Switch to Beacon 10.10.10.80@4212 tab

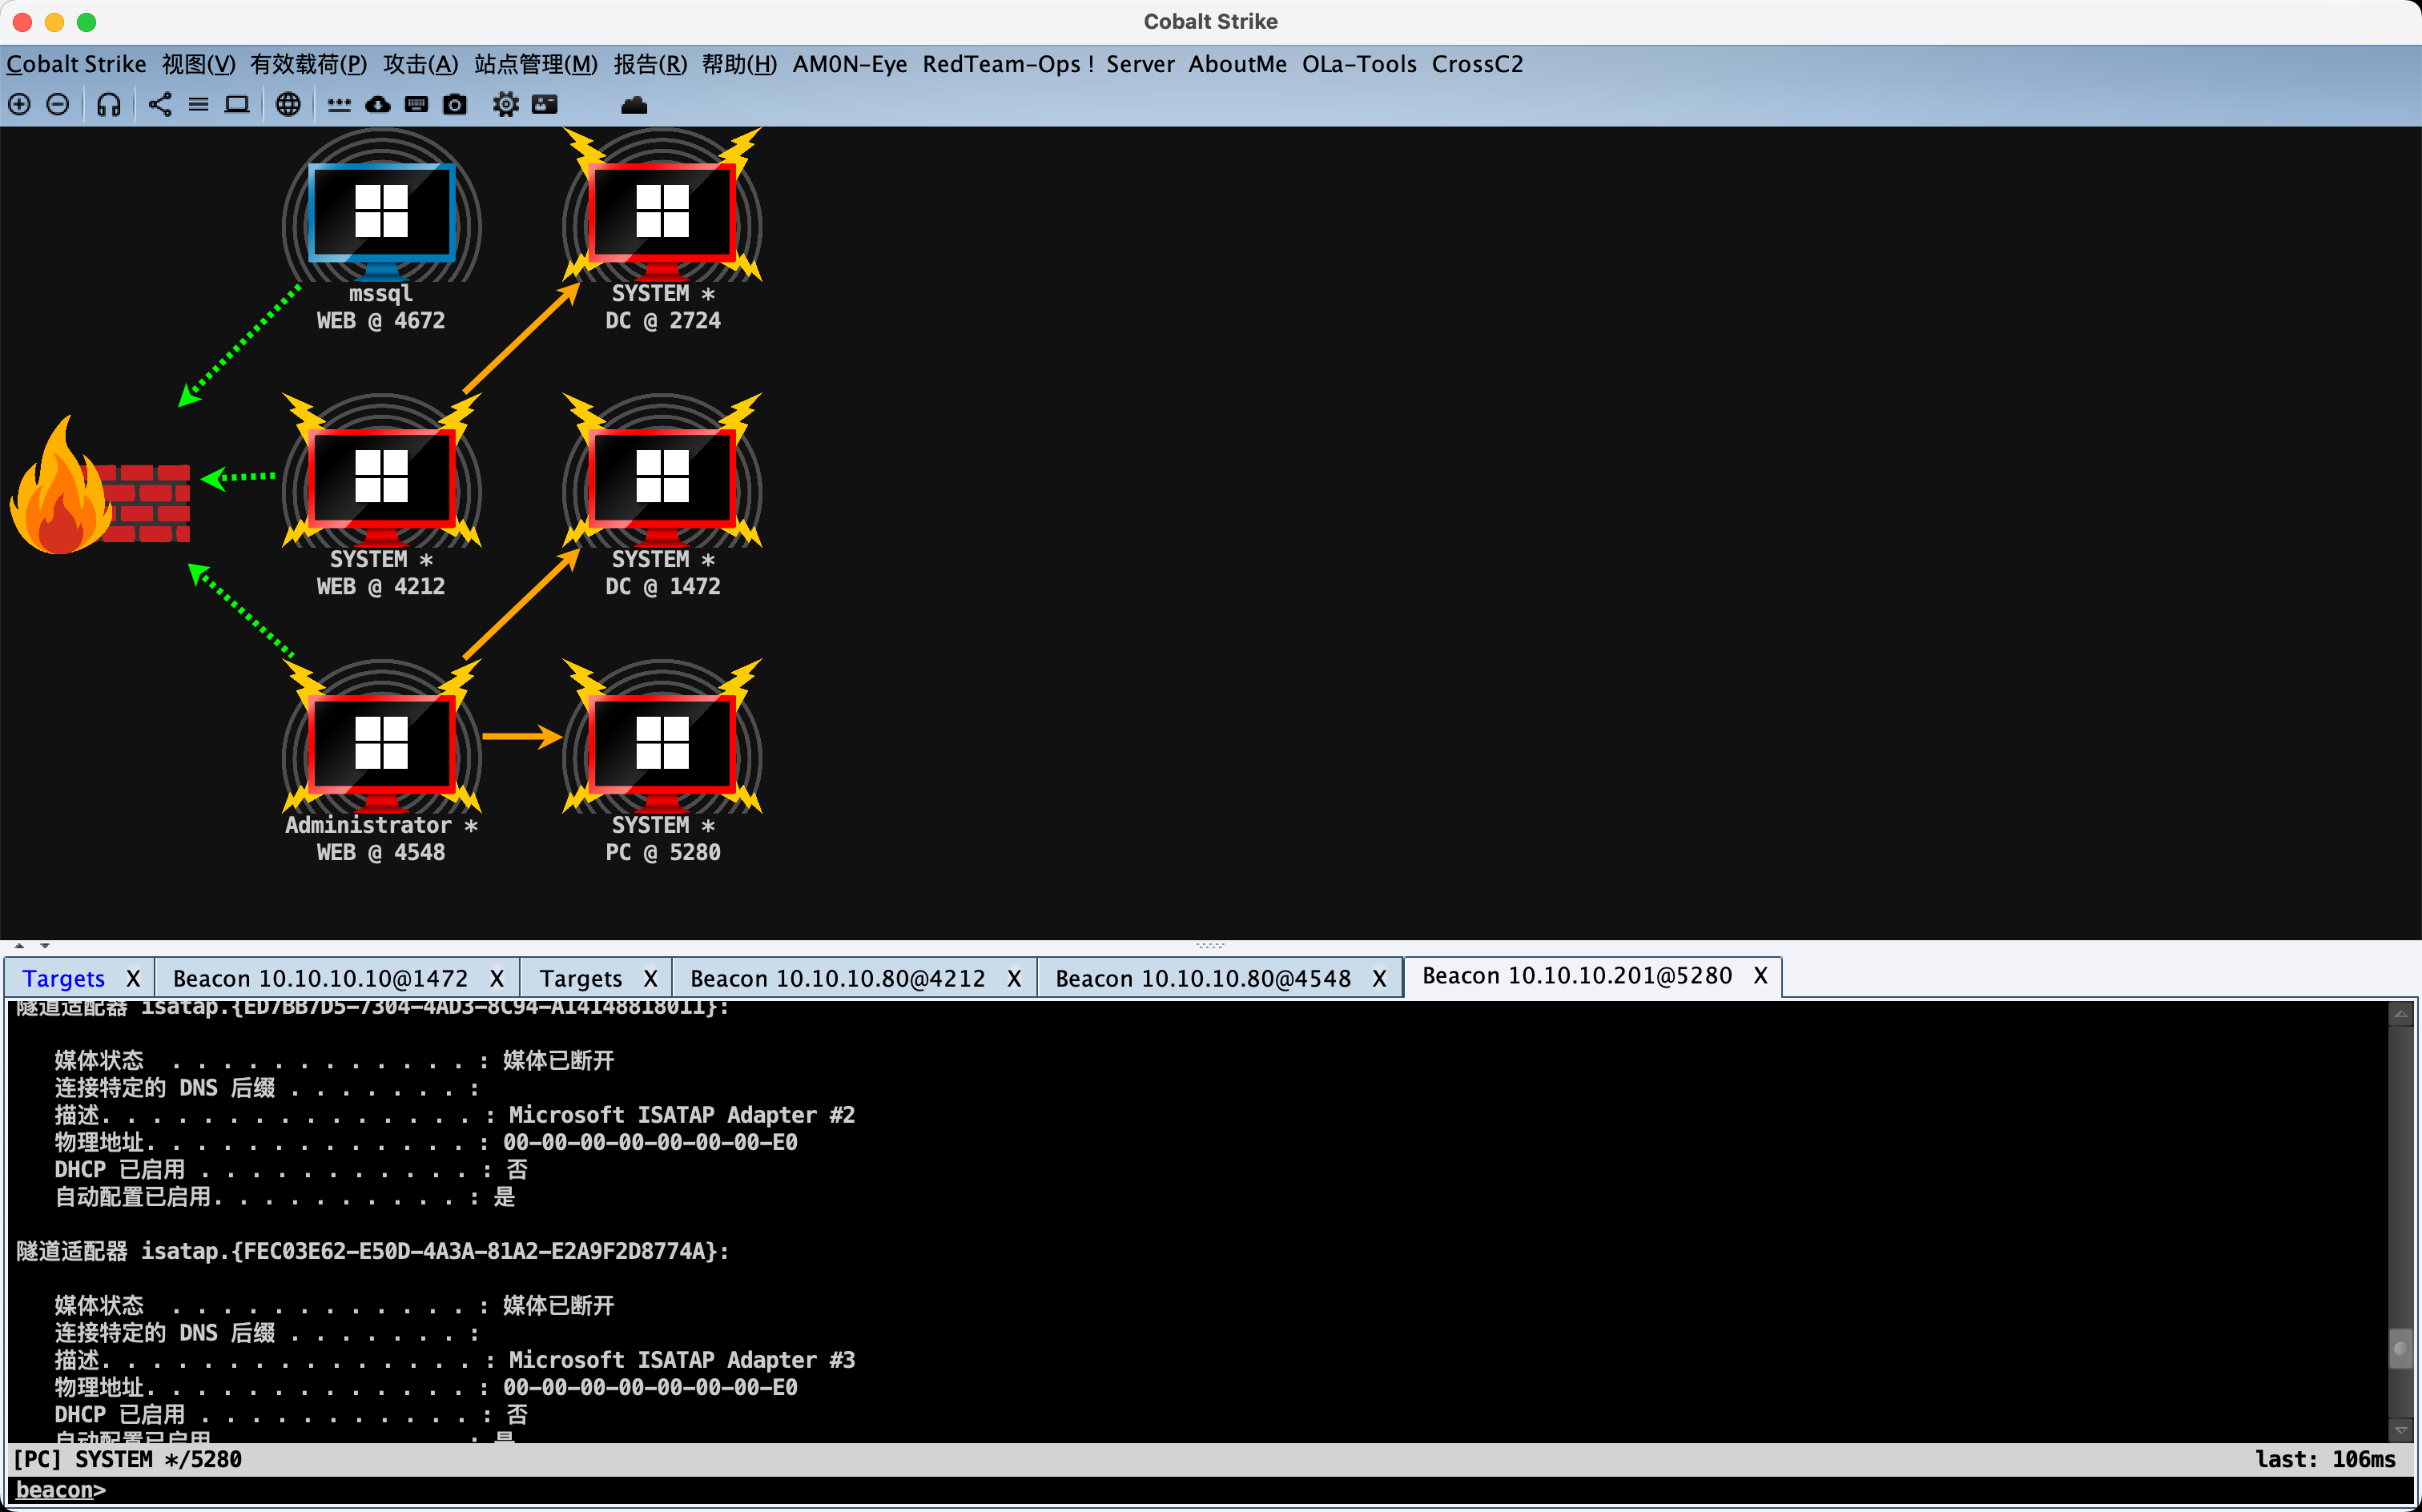pos(837,977)
